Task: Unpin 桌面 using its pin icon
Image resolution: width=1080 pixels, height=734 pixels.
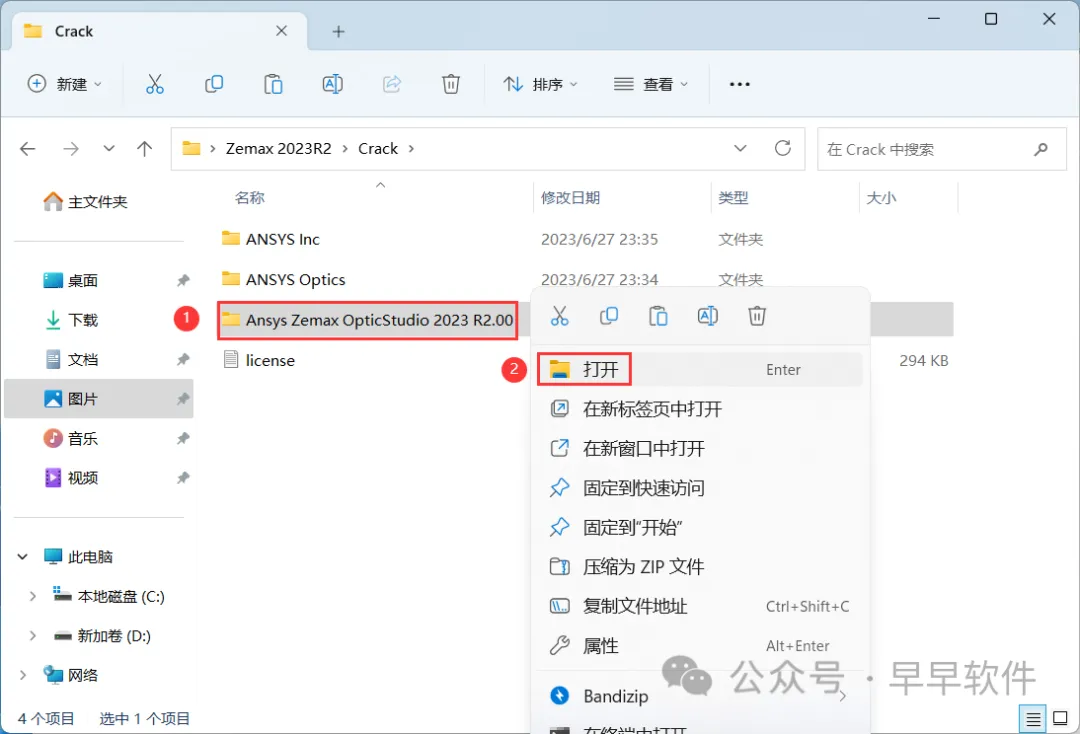Action: click(x=183, y=281)
